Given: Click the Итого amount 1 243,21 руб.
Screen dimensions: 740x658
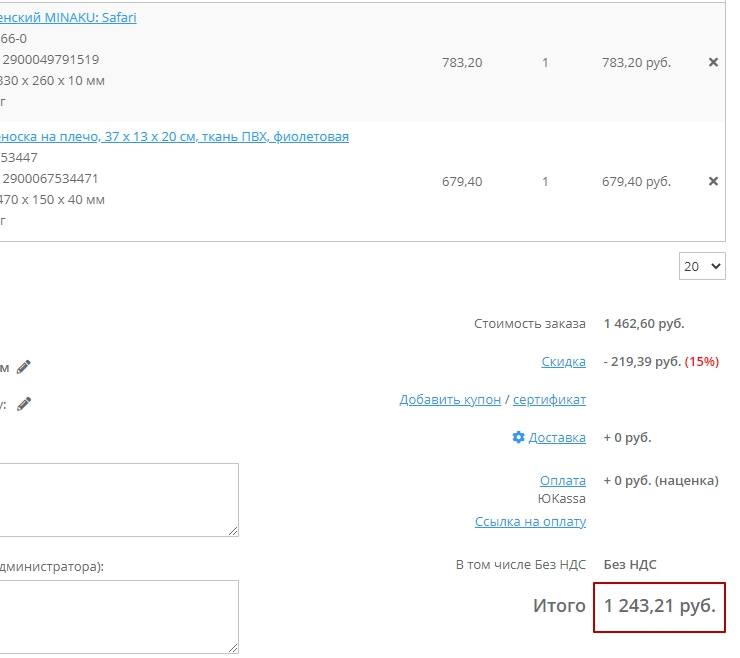Looking at the screenshot, I should coord(659,606).
